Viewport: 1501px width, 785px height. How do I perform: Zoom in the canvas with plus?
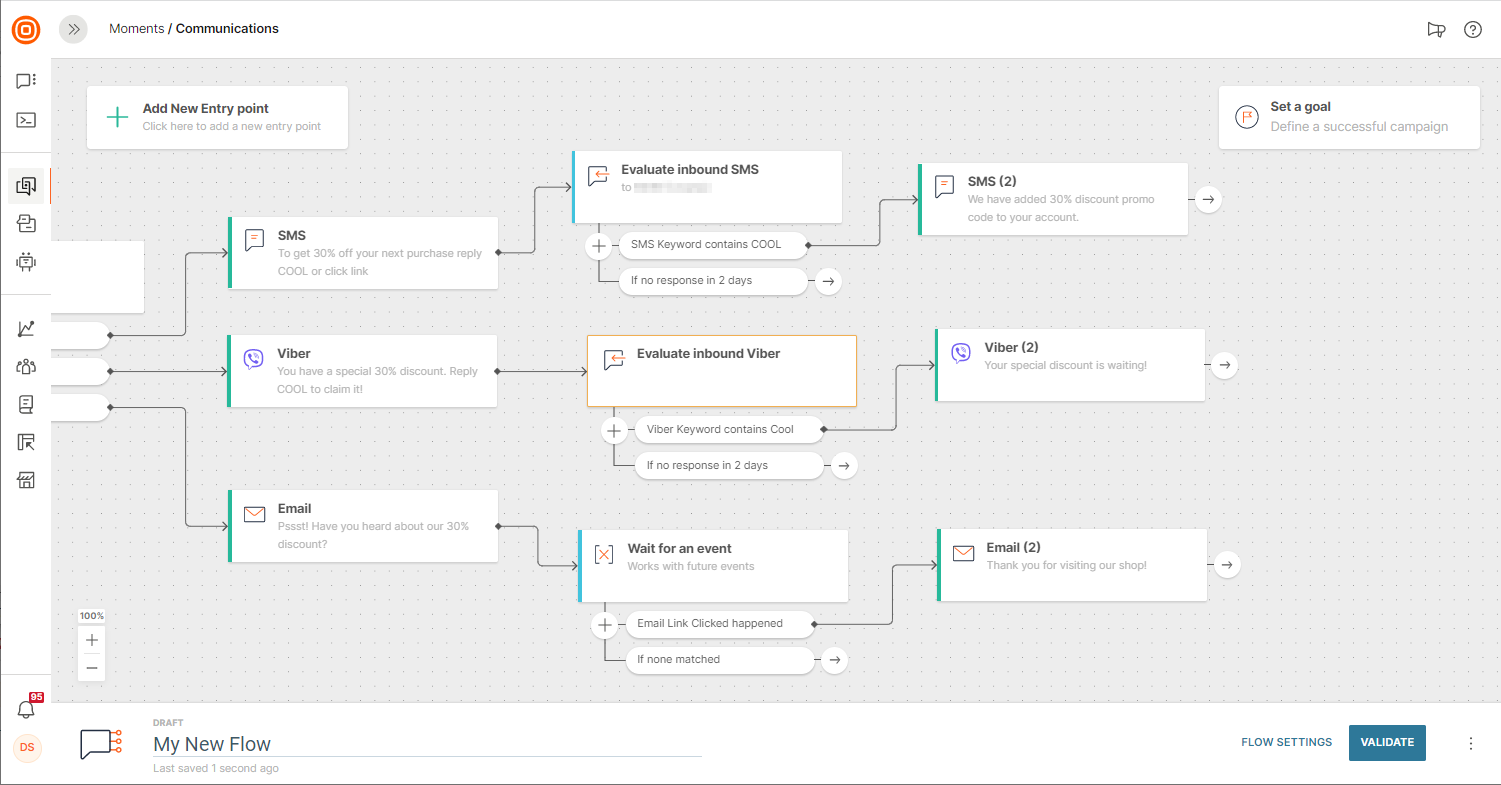point(92,640)
